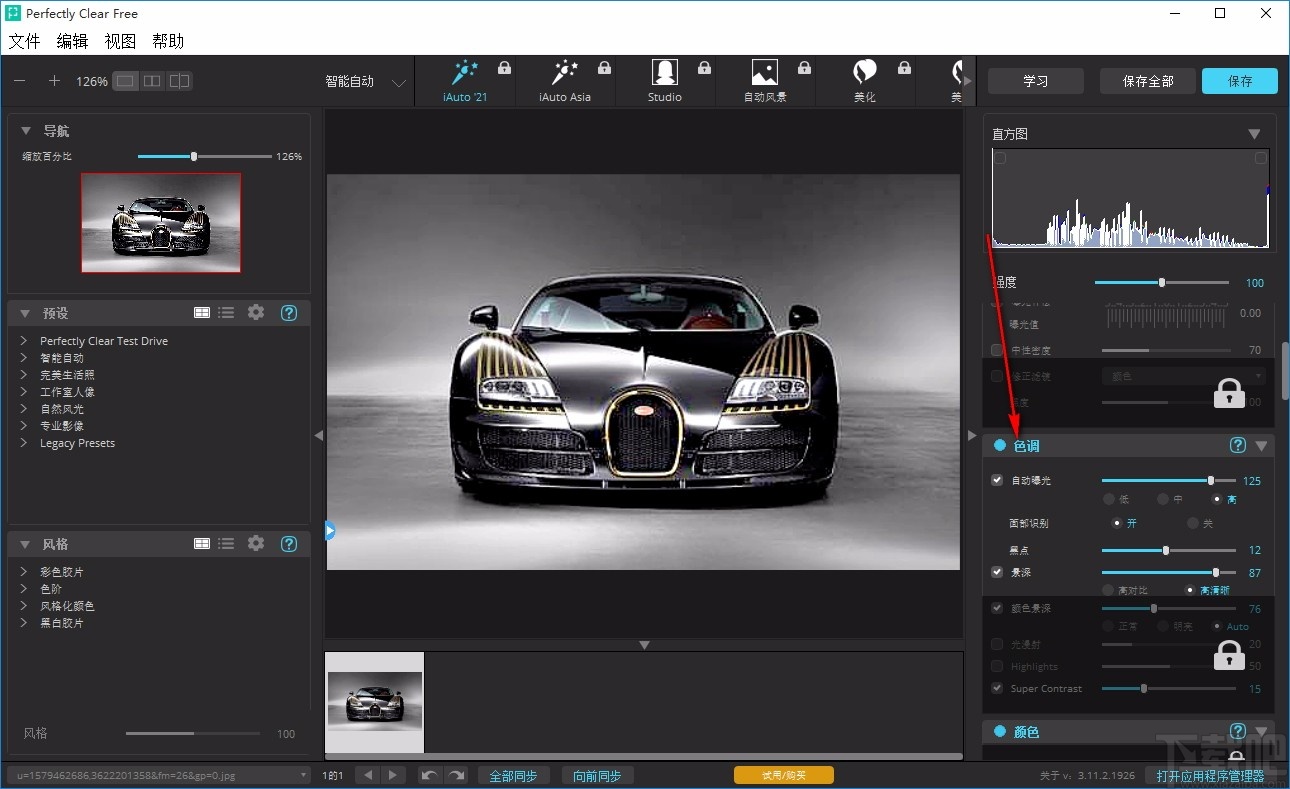Switch 风格 panel to list view

pyautogui.click(x=227, y=543)
